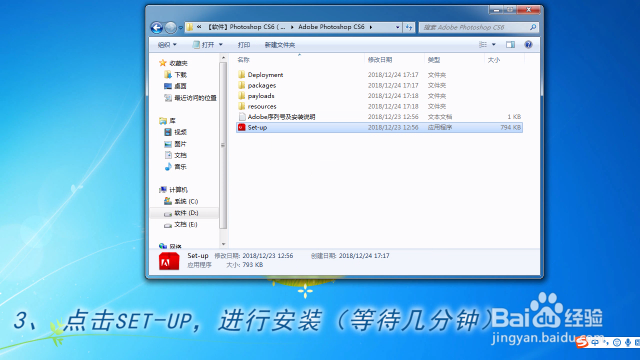The width and height of the screenshot is (640, 360).
Task: Select 收藏夹 in navigation pane
Action: click(178, 63)
